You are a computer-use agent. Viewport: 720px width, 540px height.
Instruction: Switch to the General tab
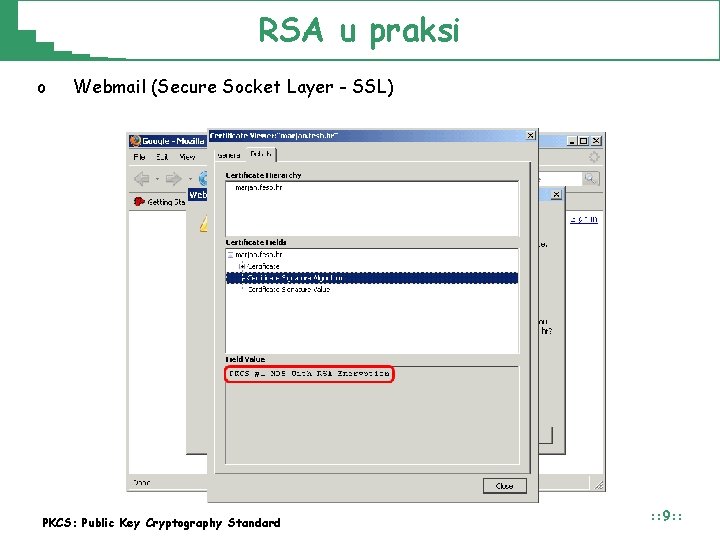[x=229, y=155]
